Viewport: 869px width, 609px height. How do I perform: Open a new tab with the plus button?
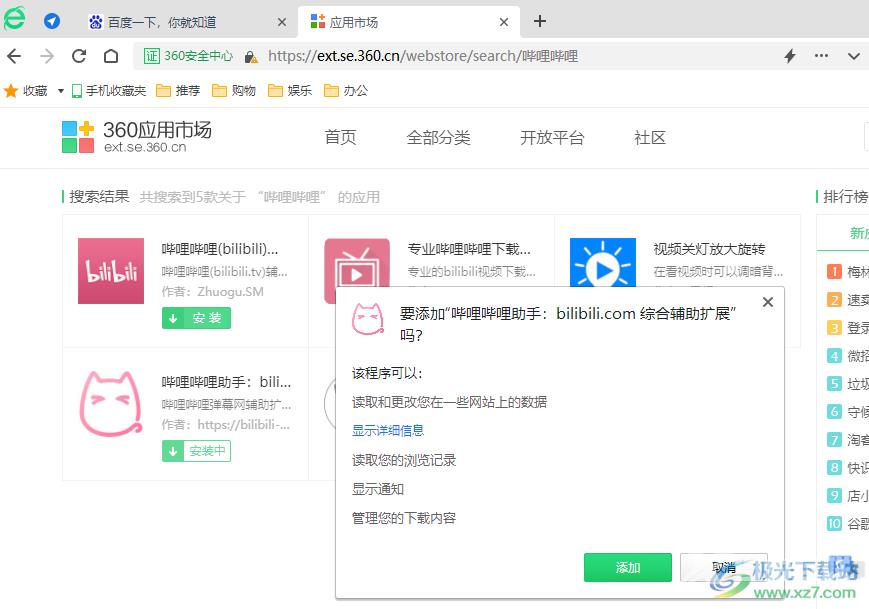click(x=540, y=22)
